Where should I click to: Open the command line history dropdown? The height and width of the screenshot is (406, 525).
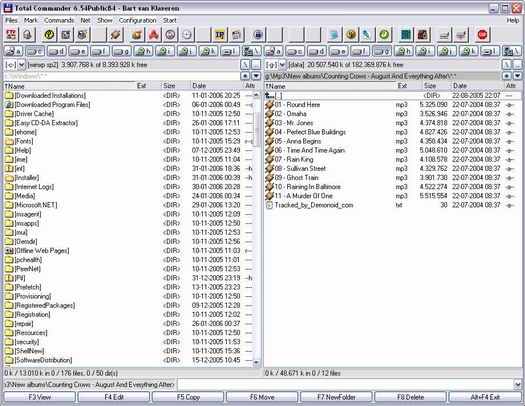tap(518, 384)
